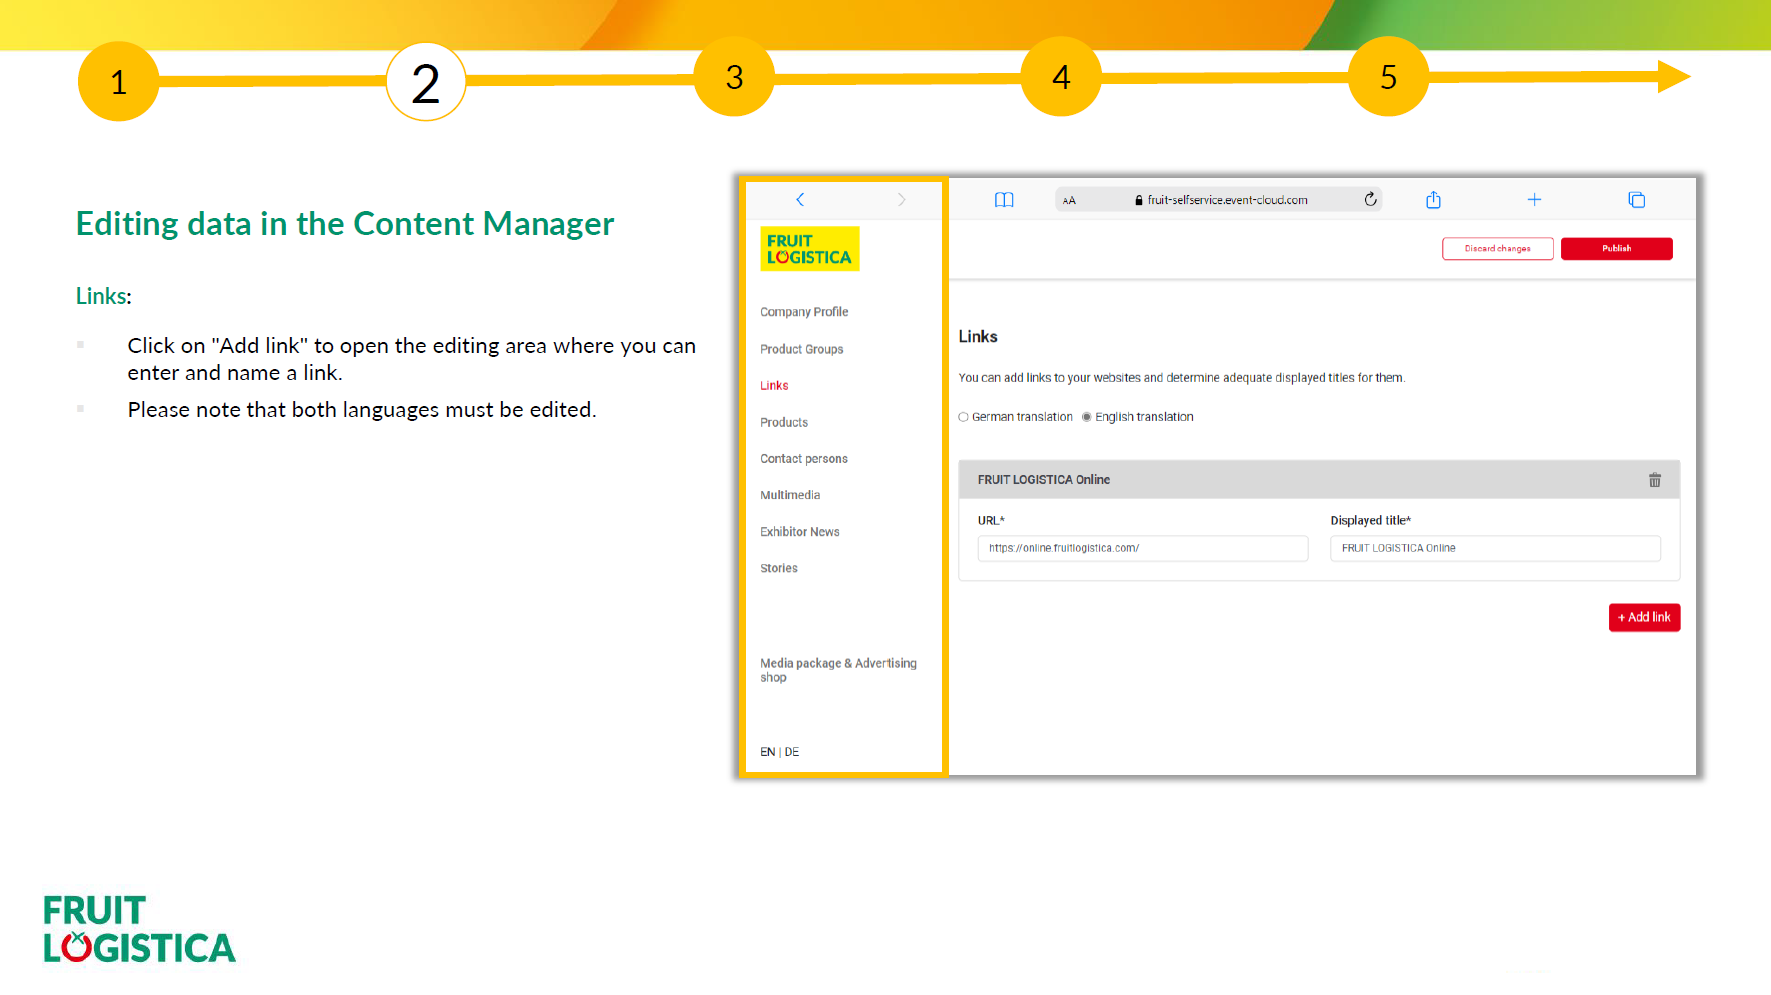The image size is (1771, 995).
Task: Click the browser forward arrow
Action: 902,200
